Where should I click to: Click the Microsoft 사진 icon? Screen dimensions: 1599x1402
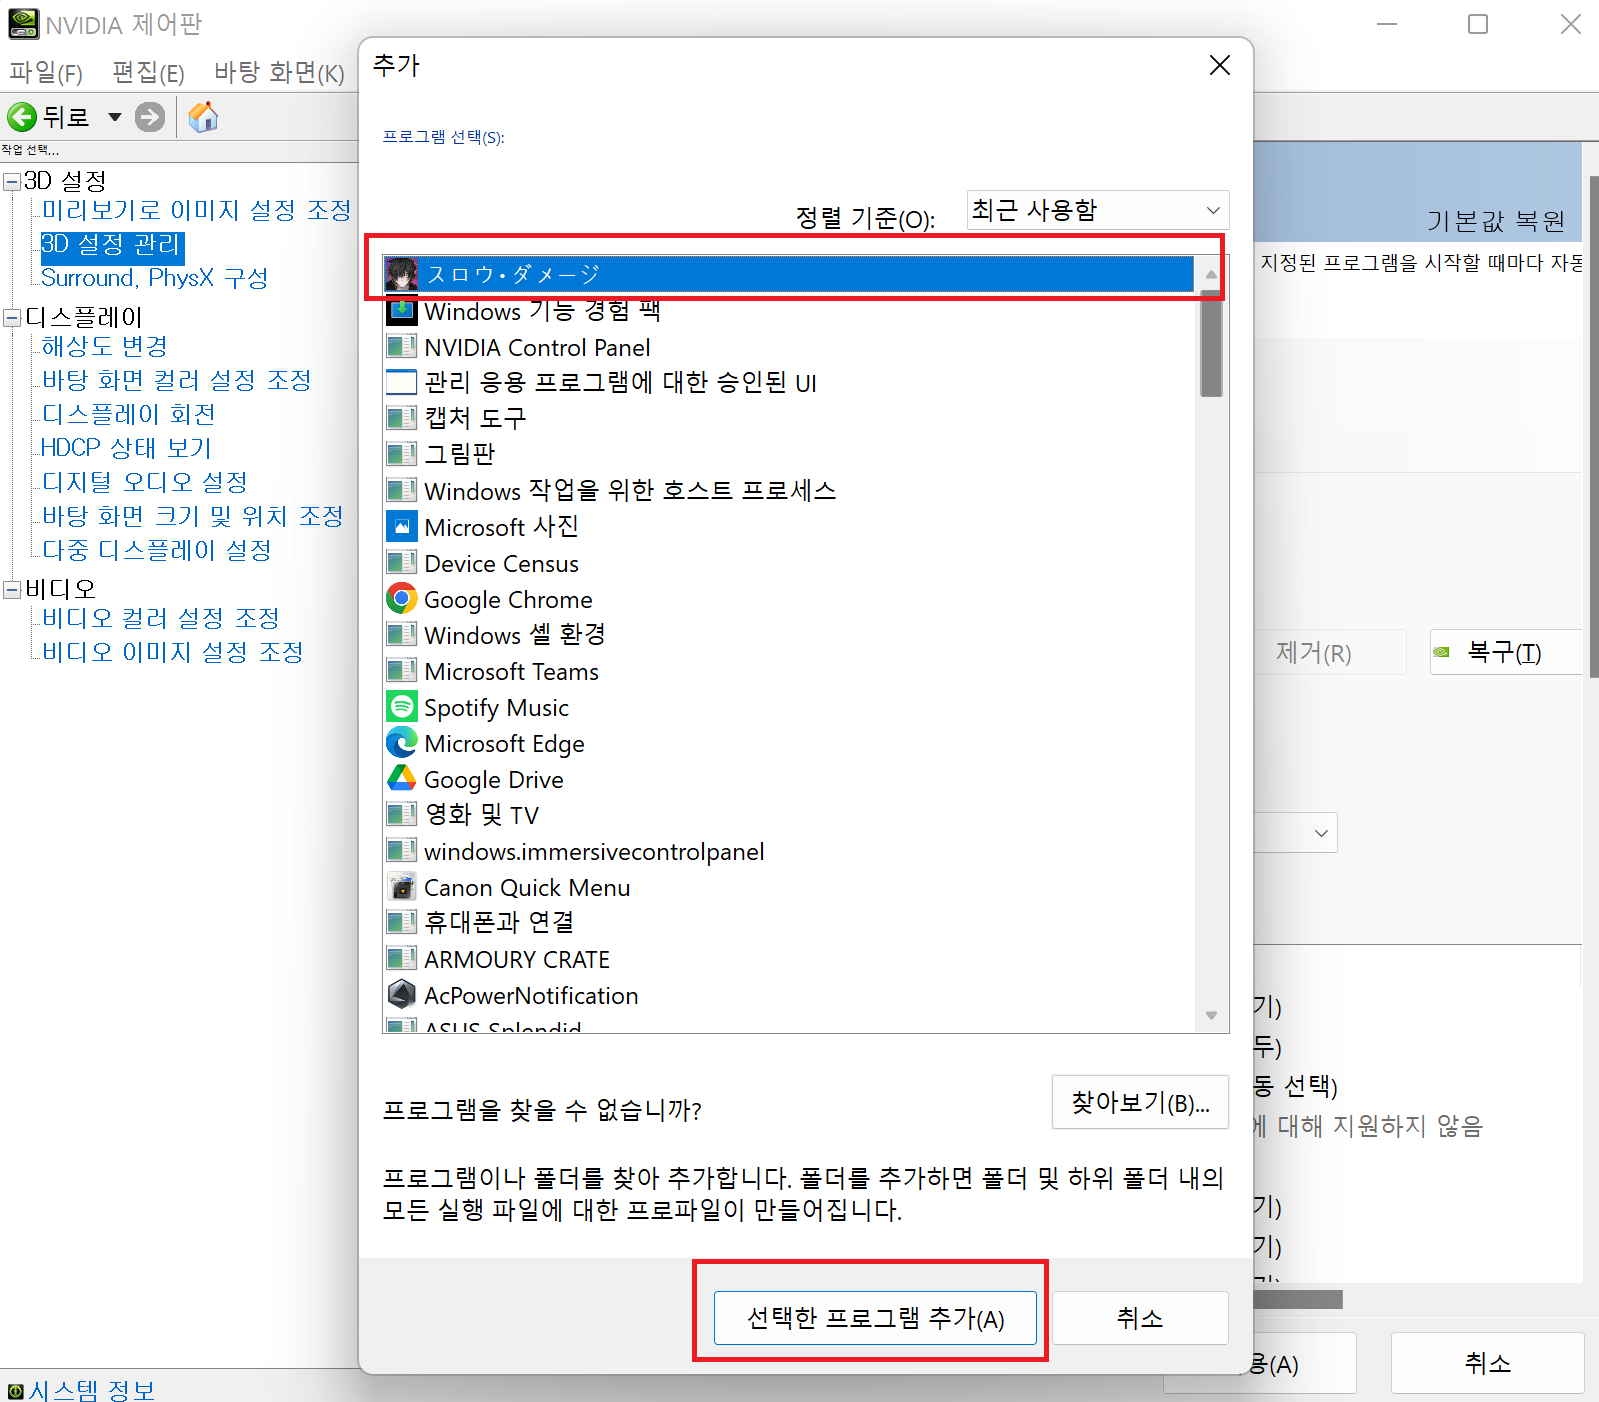point(402,527)
